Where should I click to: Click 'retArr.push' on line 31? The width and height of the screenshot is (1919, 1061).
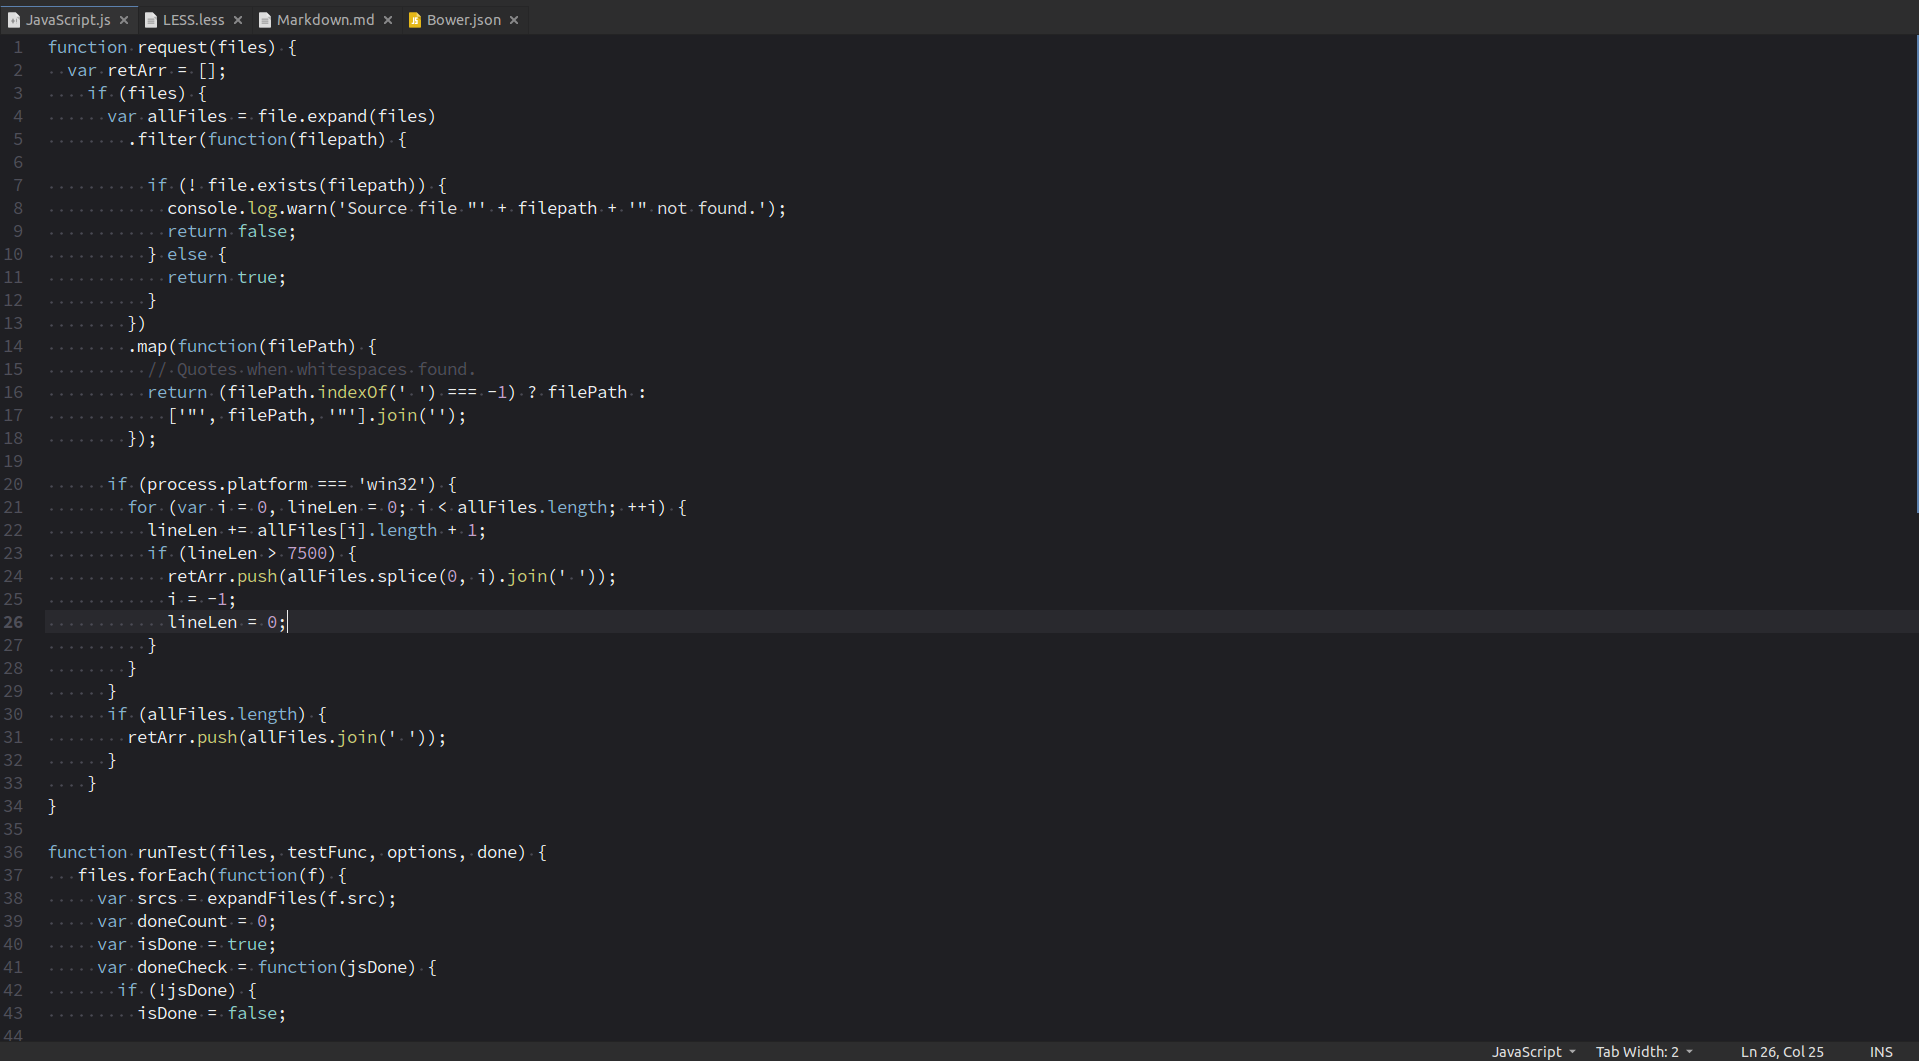182,737
